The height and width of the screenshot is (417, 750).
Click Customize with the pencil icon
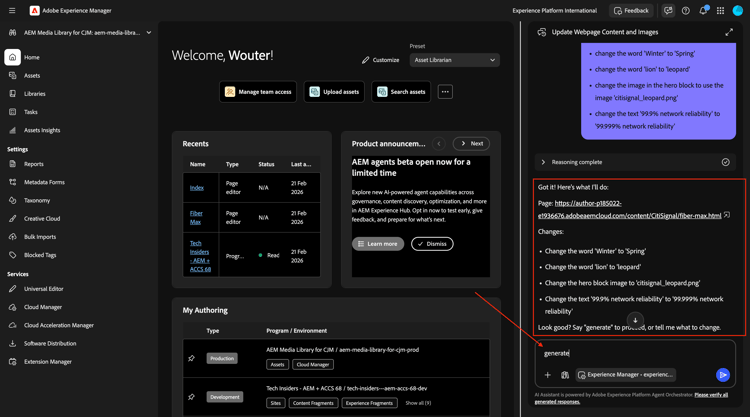pyautogui.click(x=381, y=60)
